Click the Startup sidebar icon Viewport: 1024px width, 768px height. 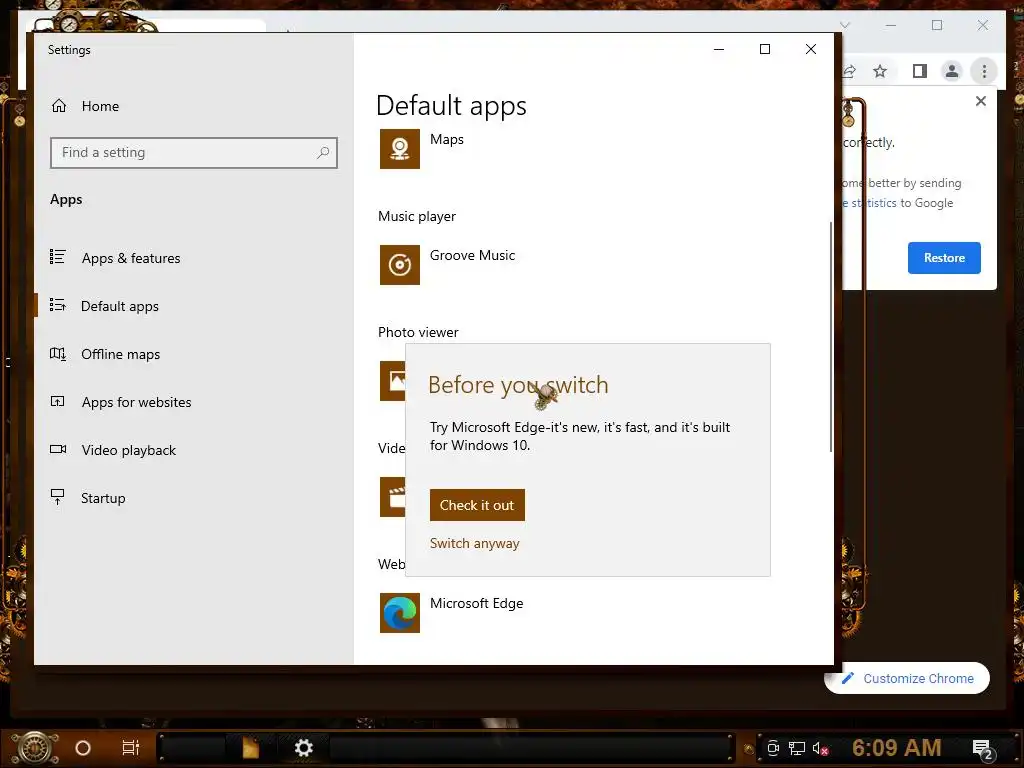tap(57, 497)
